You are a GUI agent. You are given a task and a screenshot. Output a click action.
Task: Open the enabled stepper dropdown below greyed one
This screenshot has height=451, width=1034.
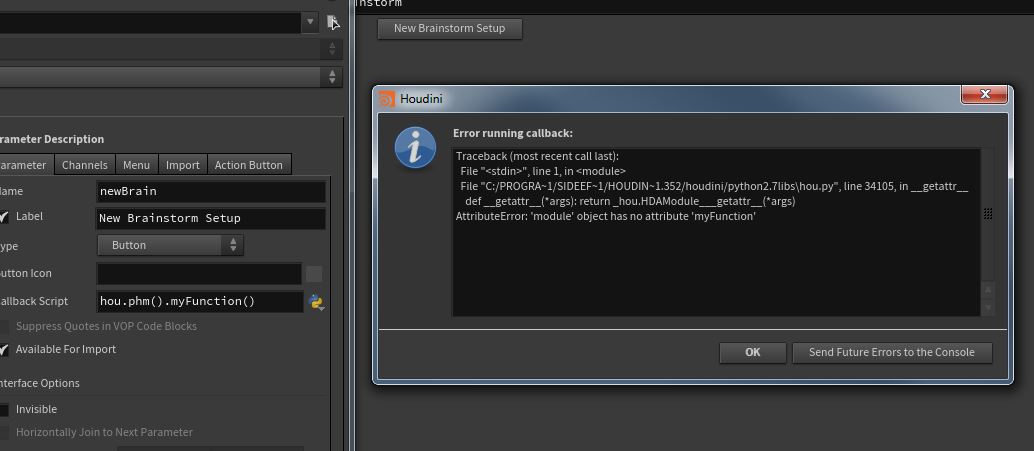click(x=332, y=76)
